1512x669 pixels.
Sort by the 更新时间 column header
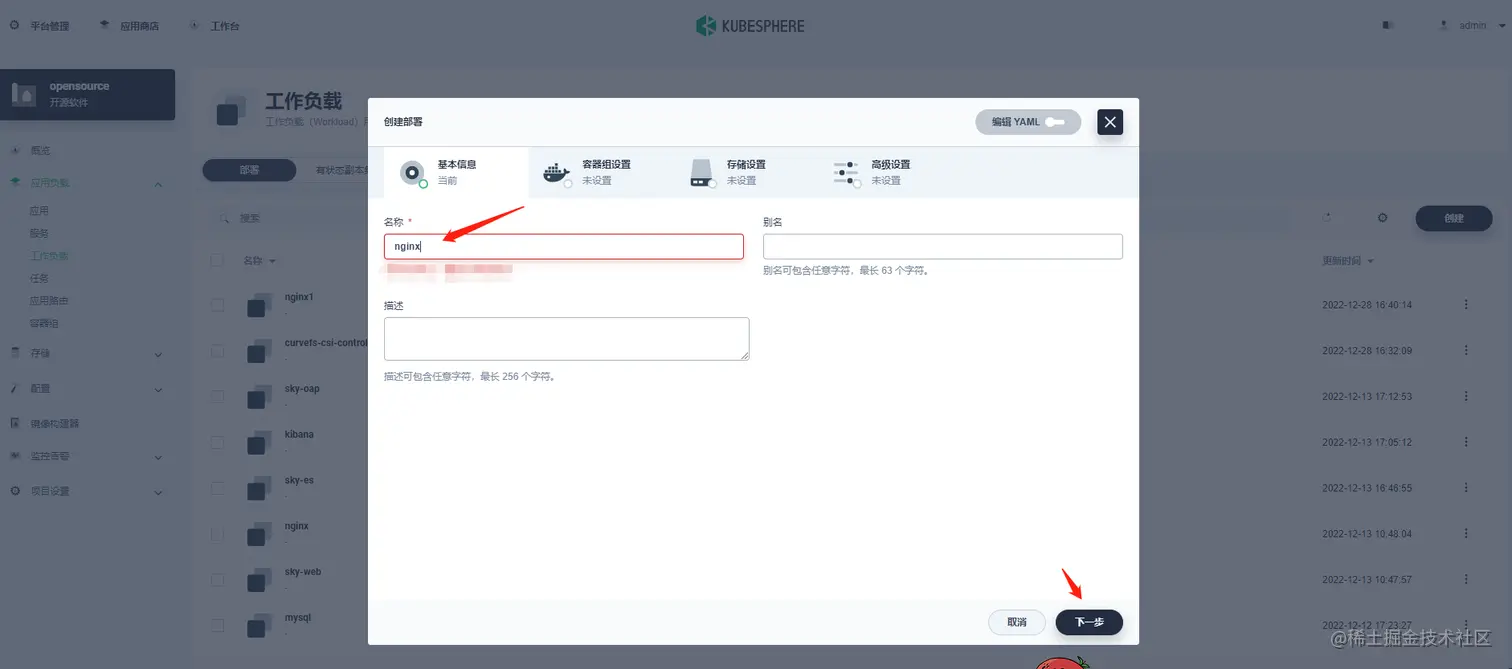[1347, 261]
